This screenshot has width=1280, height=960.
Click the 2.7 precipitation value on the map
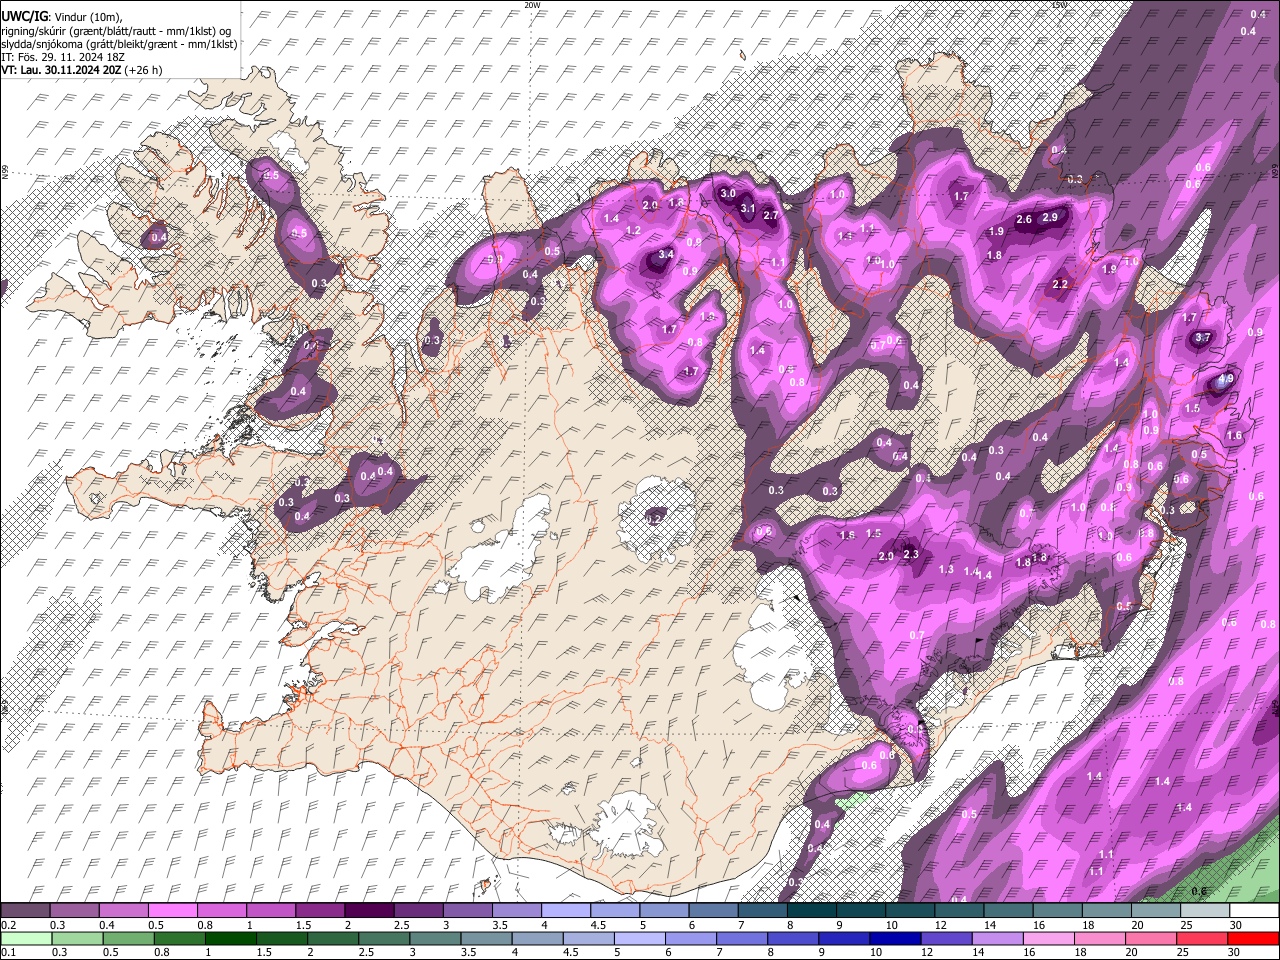coord(771,215)
